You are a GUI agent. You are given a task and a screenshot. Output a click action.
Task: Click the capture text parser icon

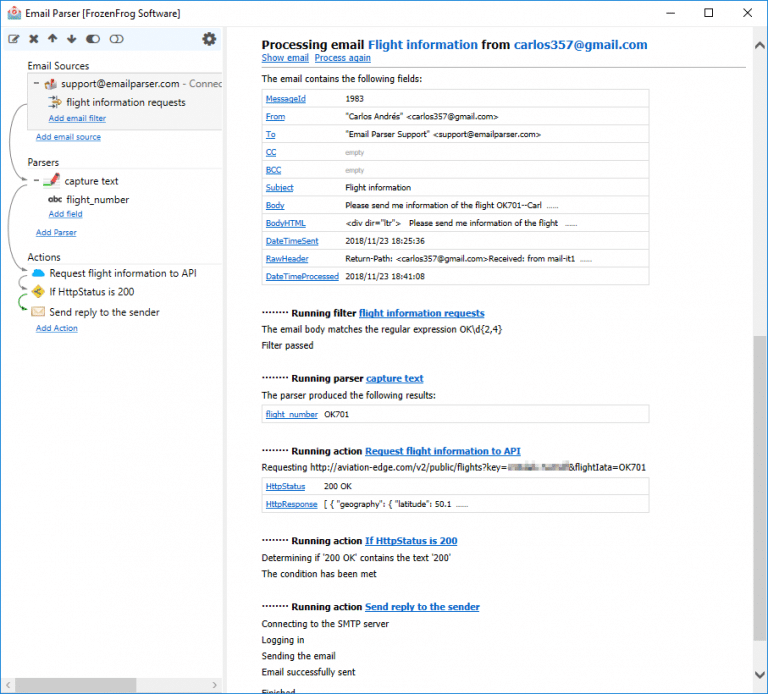[x=51, y=181]
